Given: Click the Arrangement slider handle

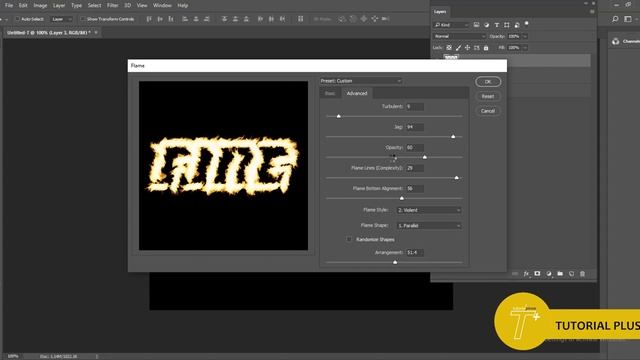Looking at the screenshot, I should [395, 262].
